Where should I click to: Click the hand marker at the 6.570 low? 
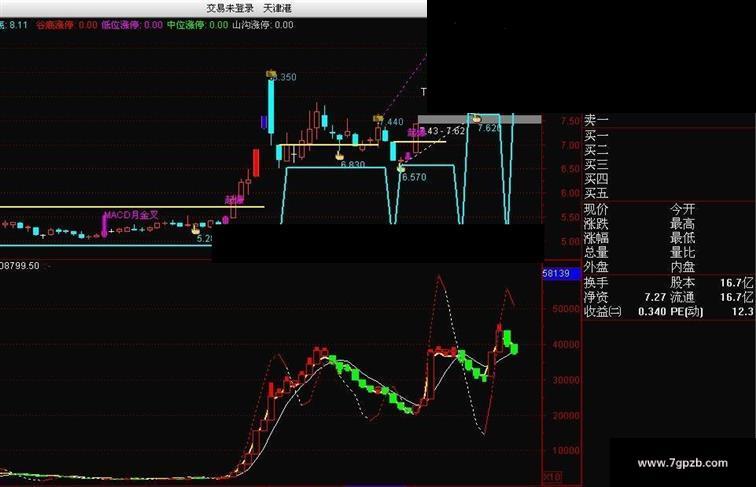pyautogui.click(x=401, y=168)
